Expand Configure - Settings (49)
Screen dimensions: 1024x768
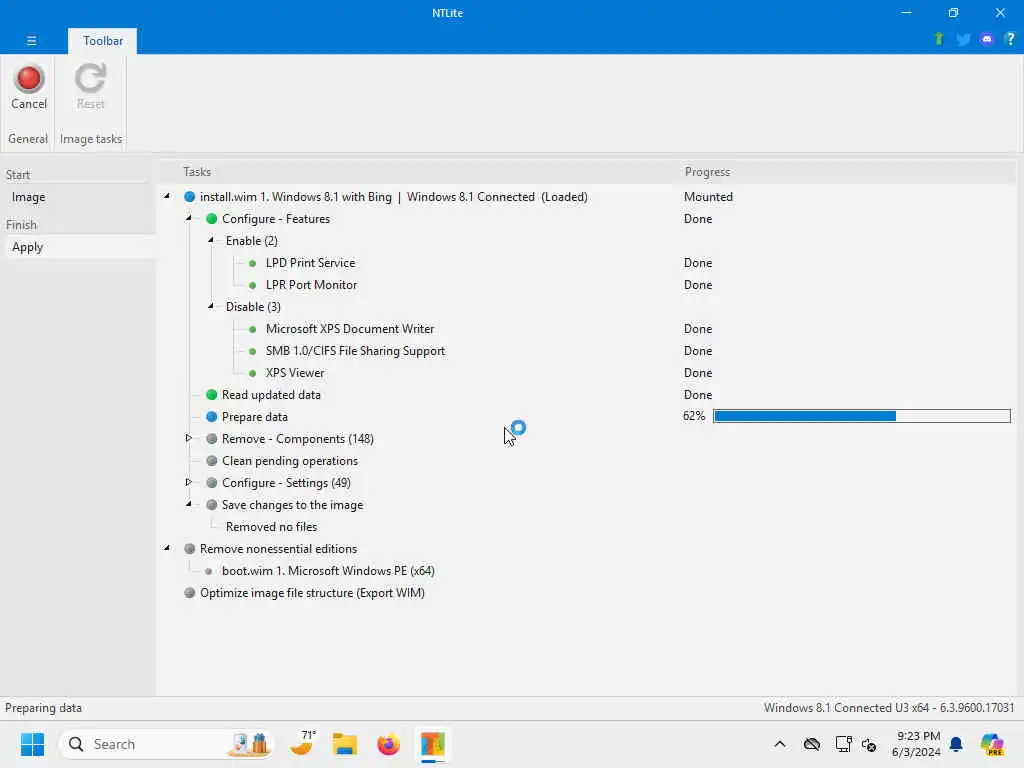click(x=189, y=482)
